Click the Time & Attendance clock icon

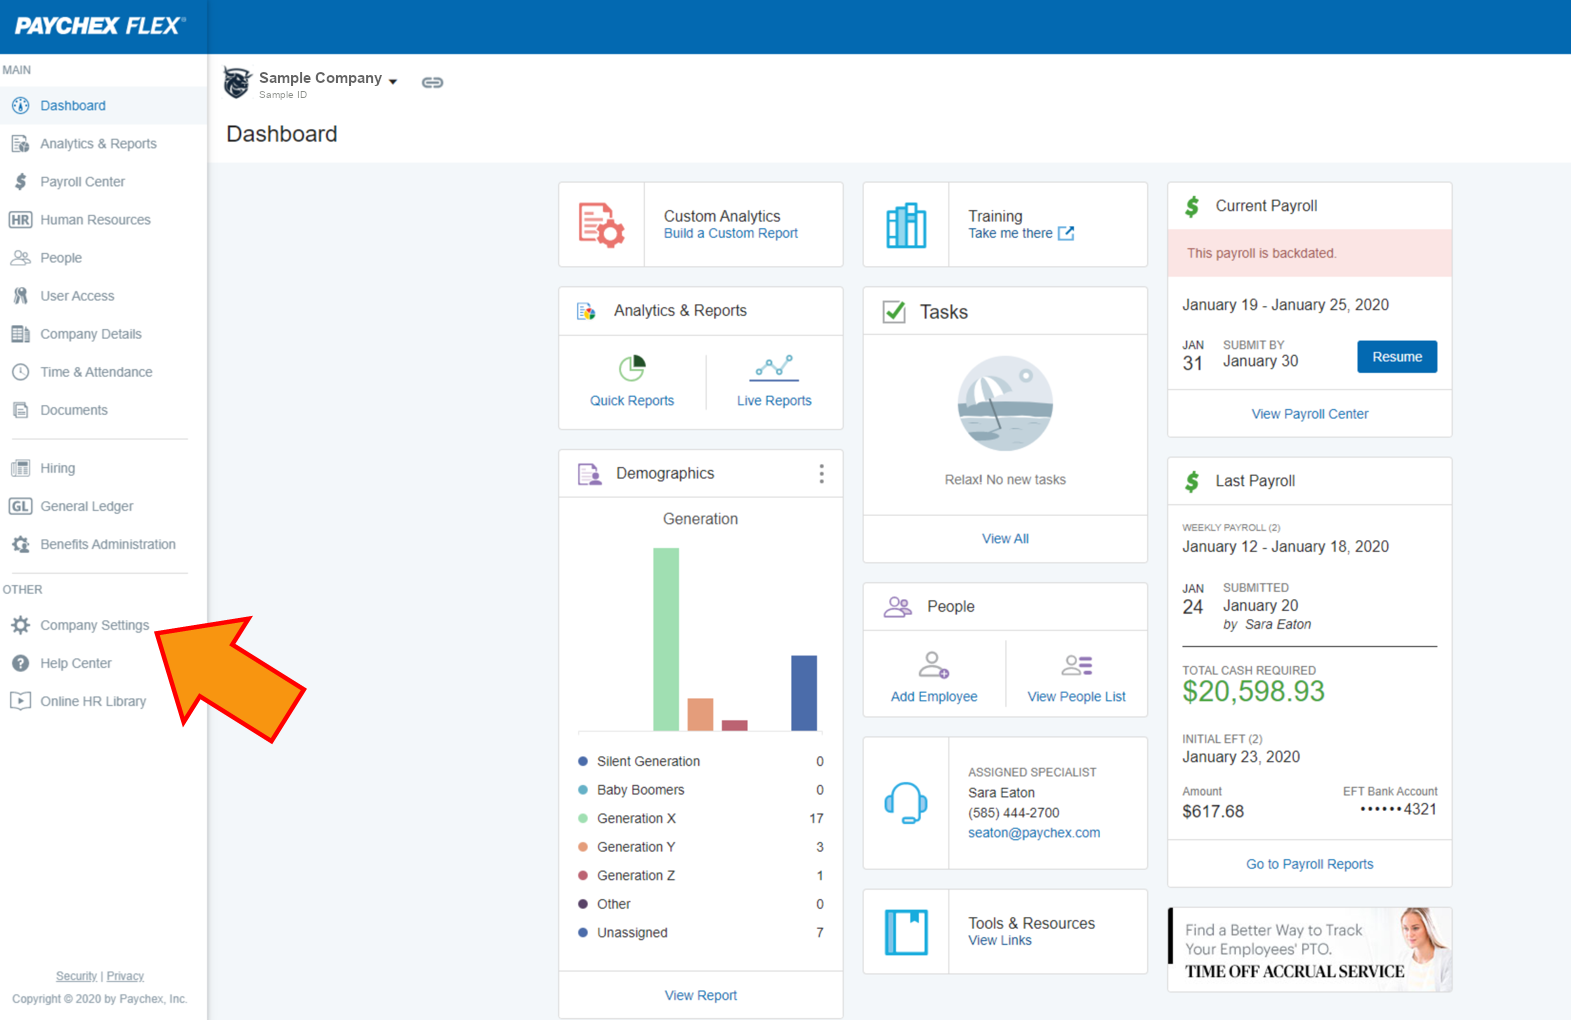(20, 372)
